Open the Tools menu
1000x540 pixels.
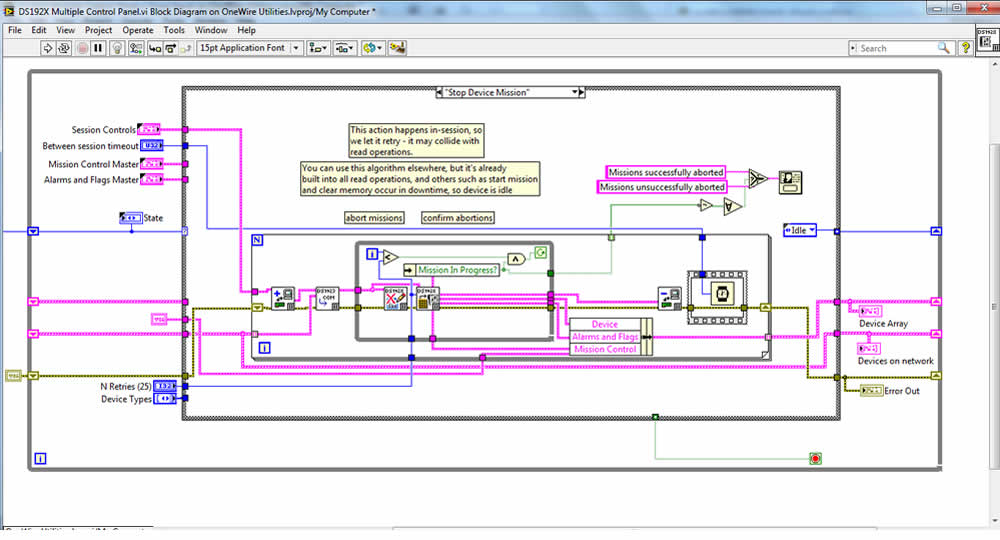(174, 30)
